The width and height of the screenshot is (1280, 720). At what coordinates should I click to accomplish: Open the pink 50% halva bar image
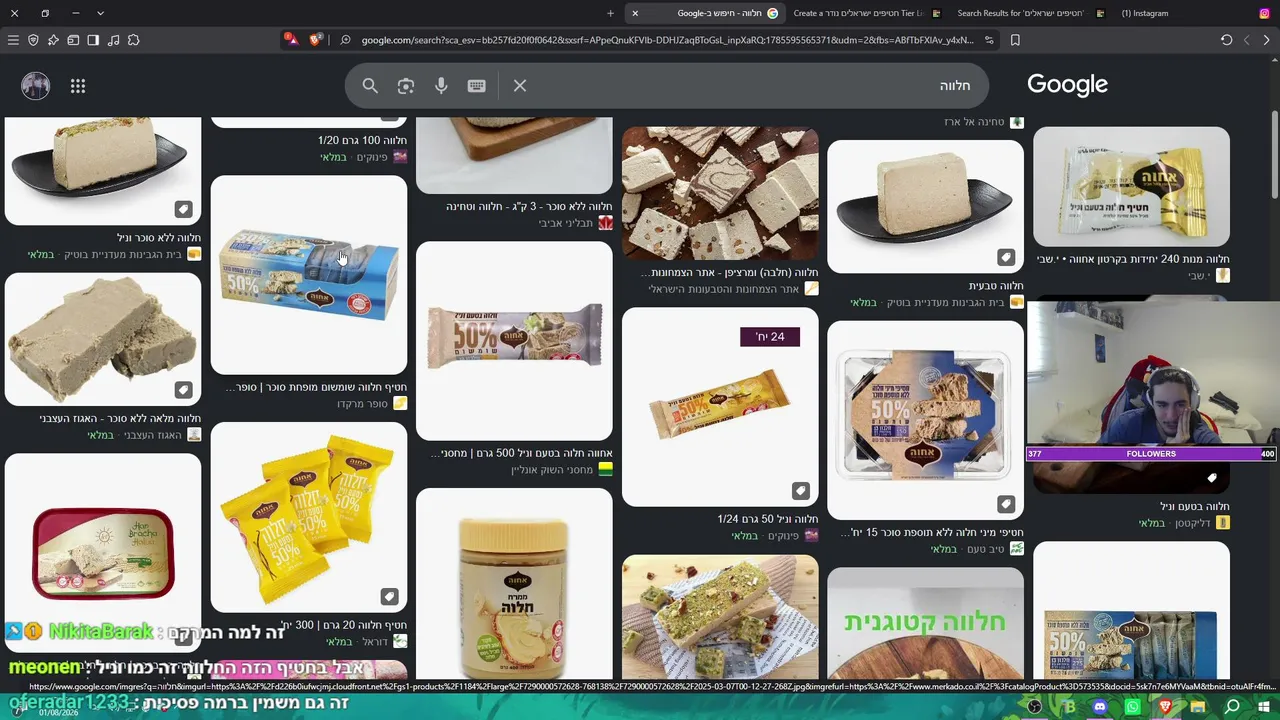coord(514,340)
